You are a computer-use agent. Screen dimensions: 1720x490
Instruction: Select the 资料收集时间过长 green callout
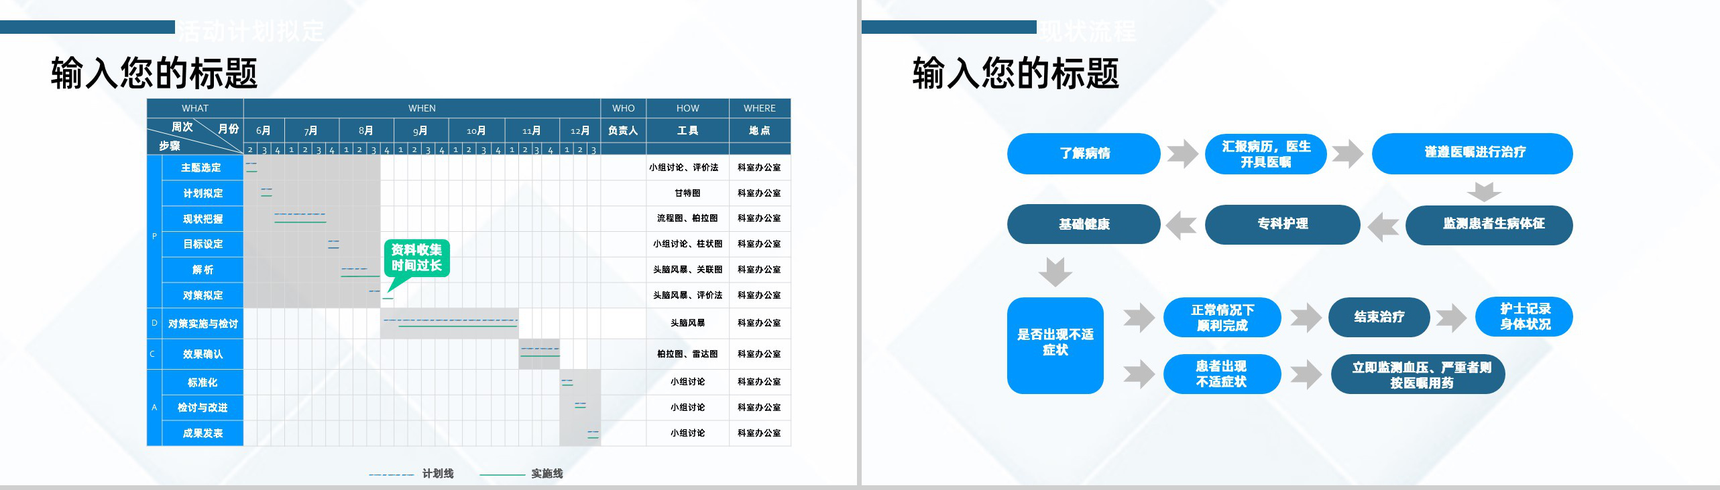(416, 258)
